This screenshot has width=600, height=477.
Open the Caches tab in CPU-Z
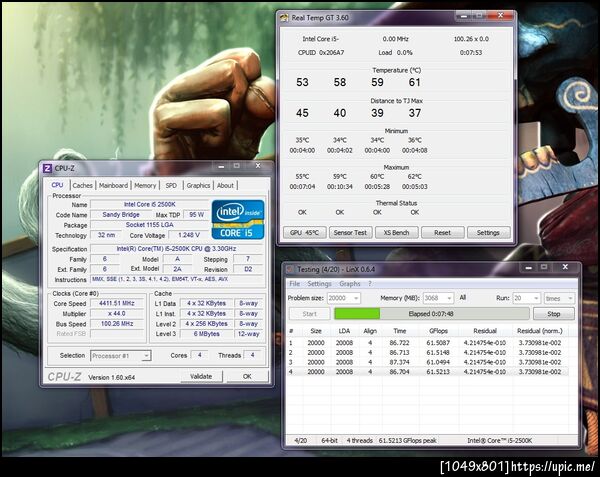tap(83, 186)
